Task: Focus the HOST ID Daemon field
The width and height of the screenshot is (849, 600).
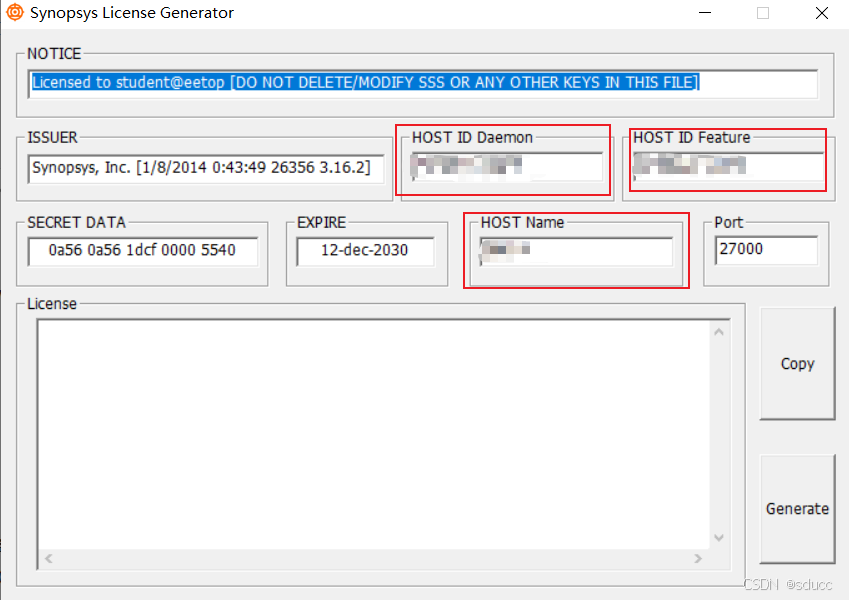Action: [x=507, y=167]
